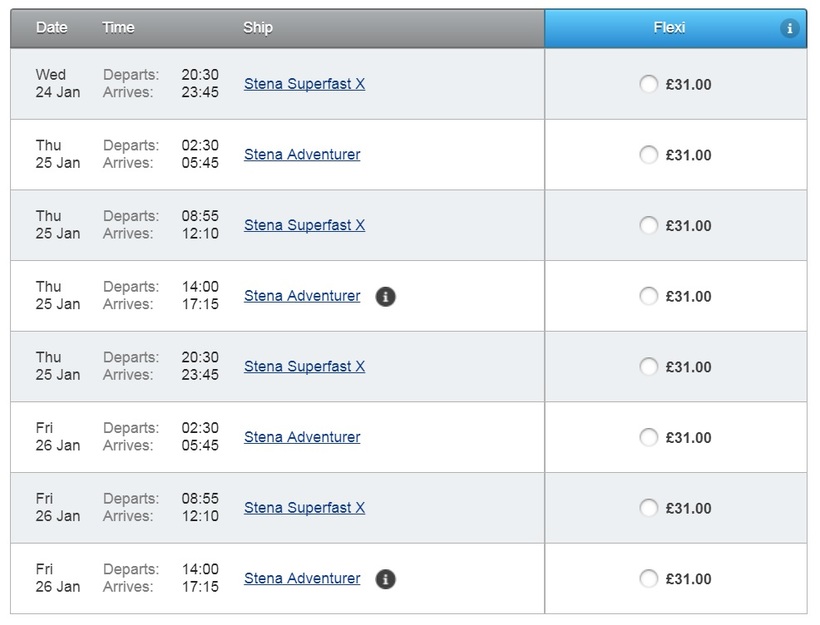Open Stena Adventurer link for Thu 25 Jan 14:00
Viewport: 820px width, 625px height.
[302, 296]
